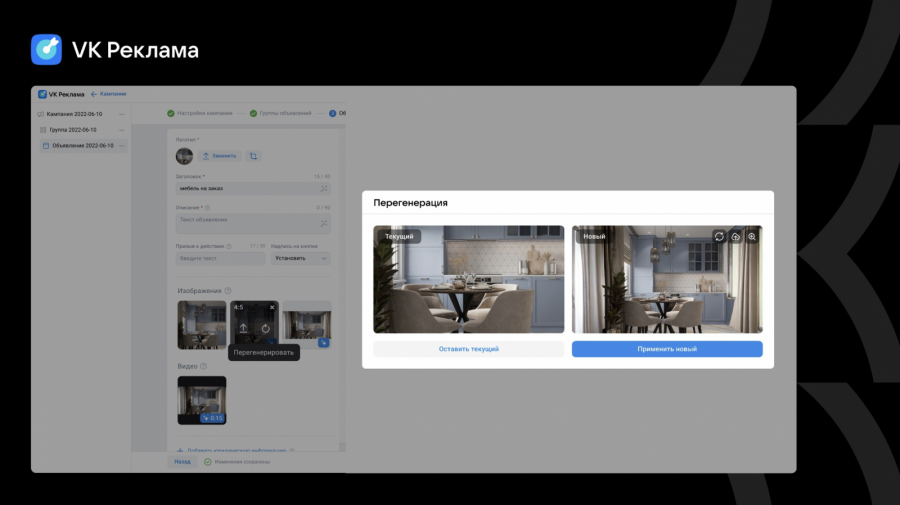The width and height of the screenshot is (900, 505).
Task: Click the regenerate icon on the Новый image
Action: tap(719, 236)
